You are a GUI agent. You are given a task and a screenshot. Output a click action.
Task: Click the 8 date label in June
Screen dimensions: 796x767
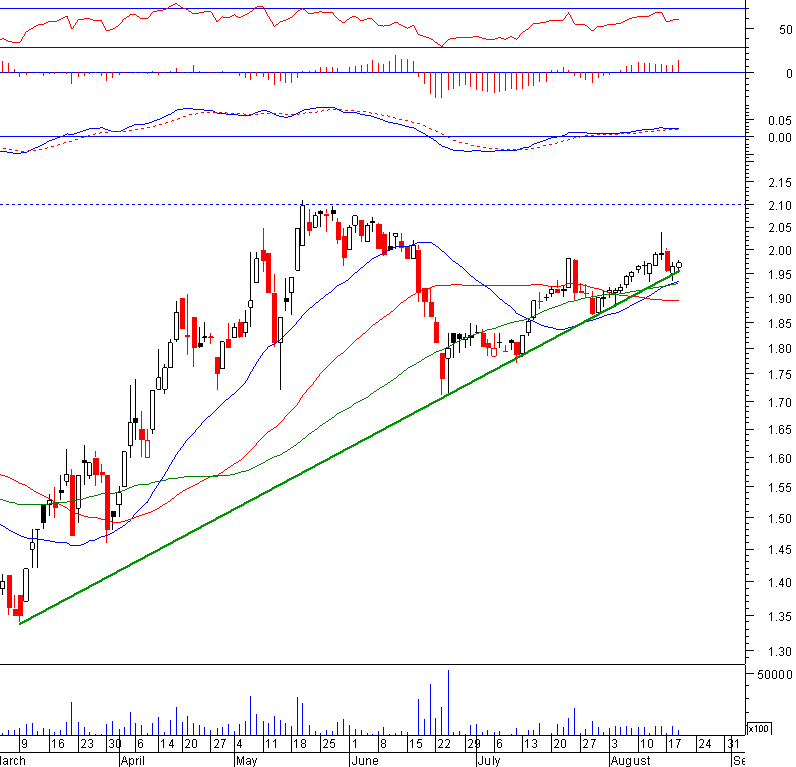pyautogui.click(x=384, y=744)
